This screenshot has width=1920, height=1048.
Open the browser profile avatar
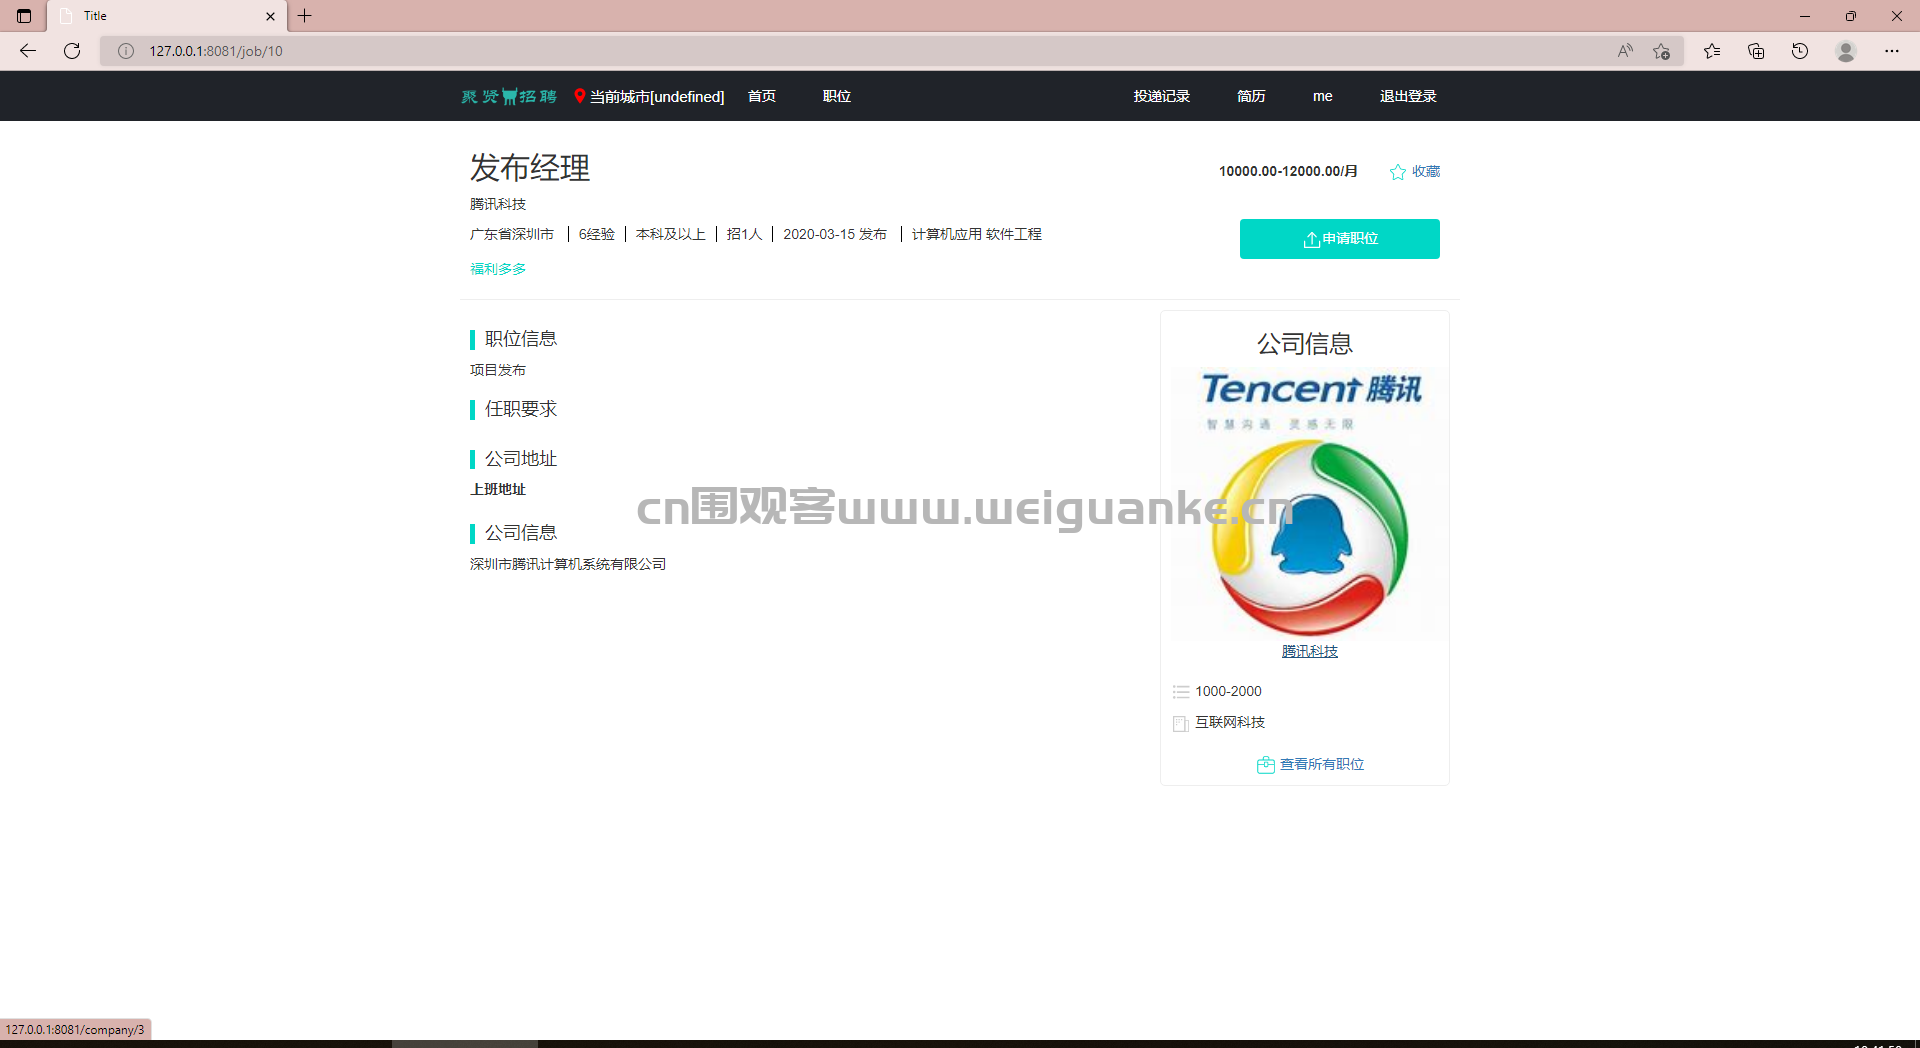click(1846, 51)
